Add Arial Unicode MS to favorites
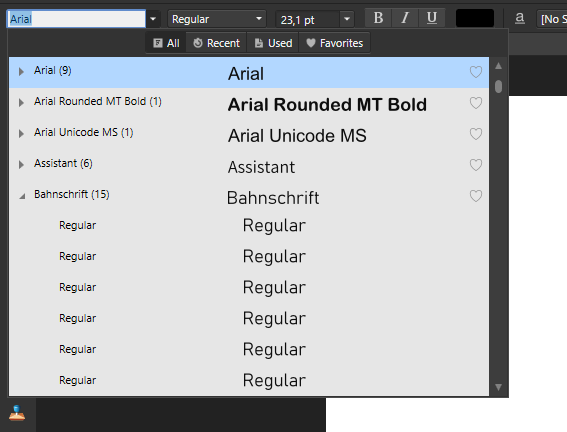 (x=476, y=134)
